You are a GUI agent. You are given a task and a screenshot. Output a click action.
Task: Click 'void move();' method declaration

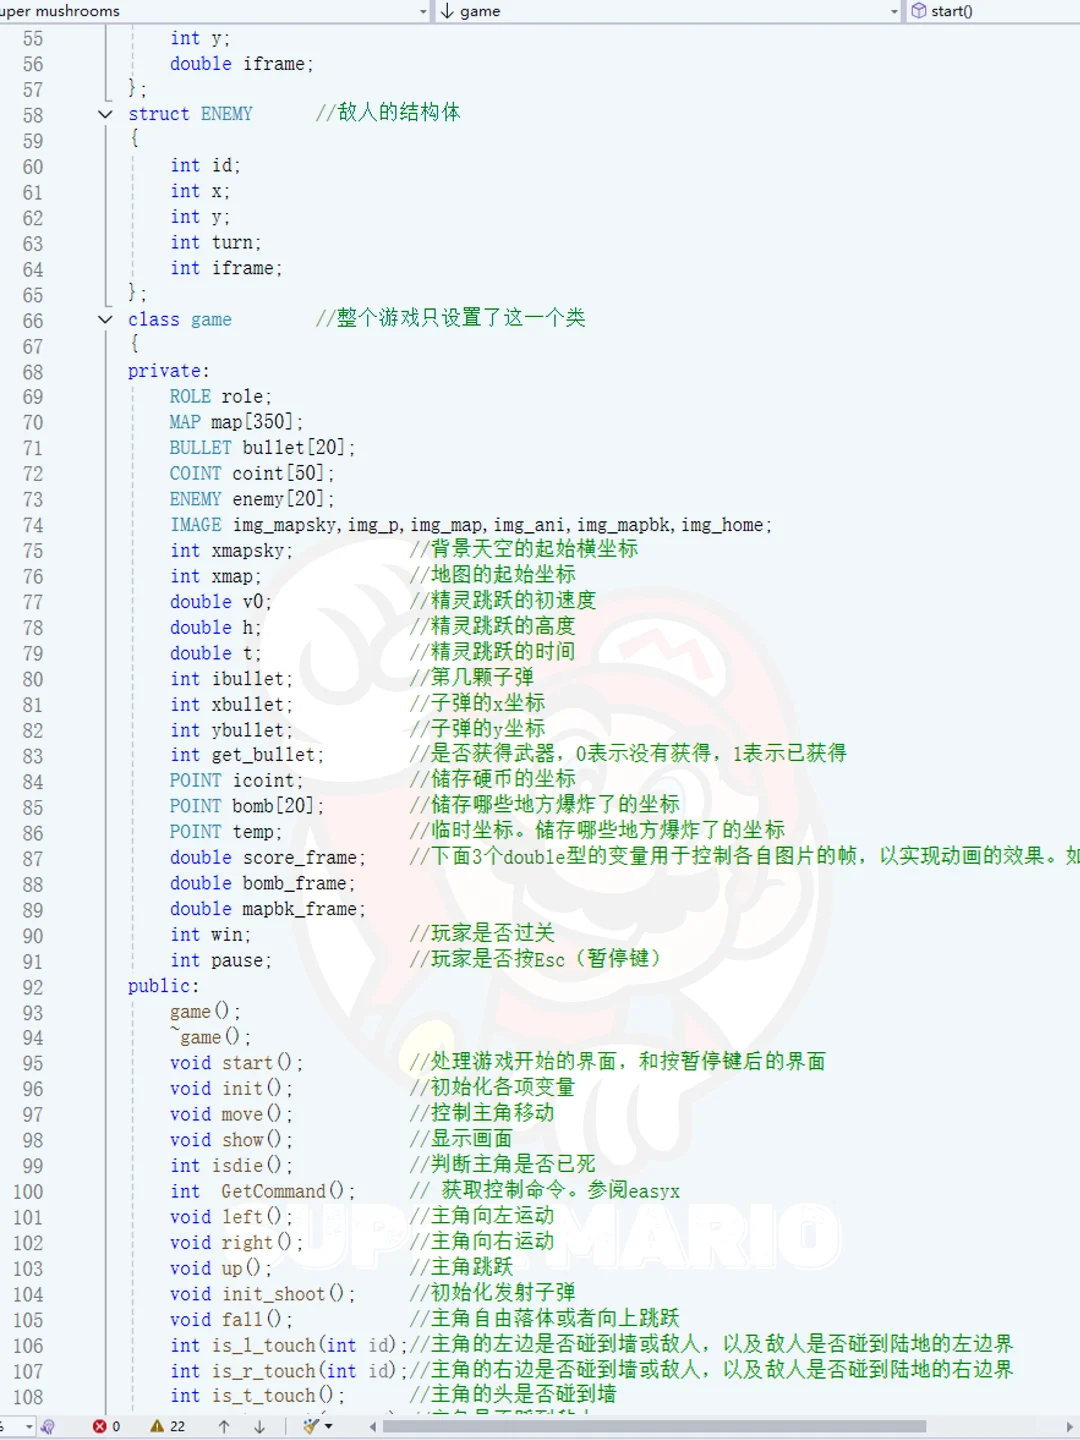click(231, 1115)
